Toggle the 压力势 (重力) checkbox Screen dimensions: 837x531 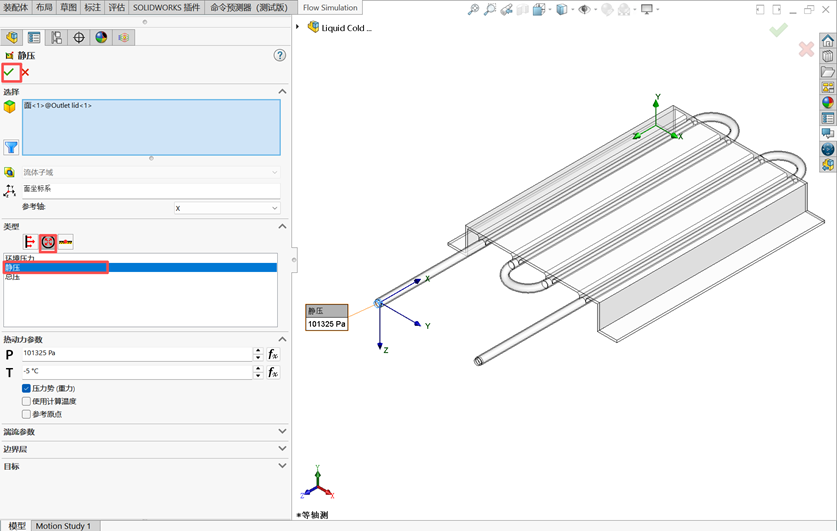(26, 389)
